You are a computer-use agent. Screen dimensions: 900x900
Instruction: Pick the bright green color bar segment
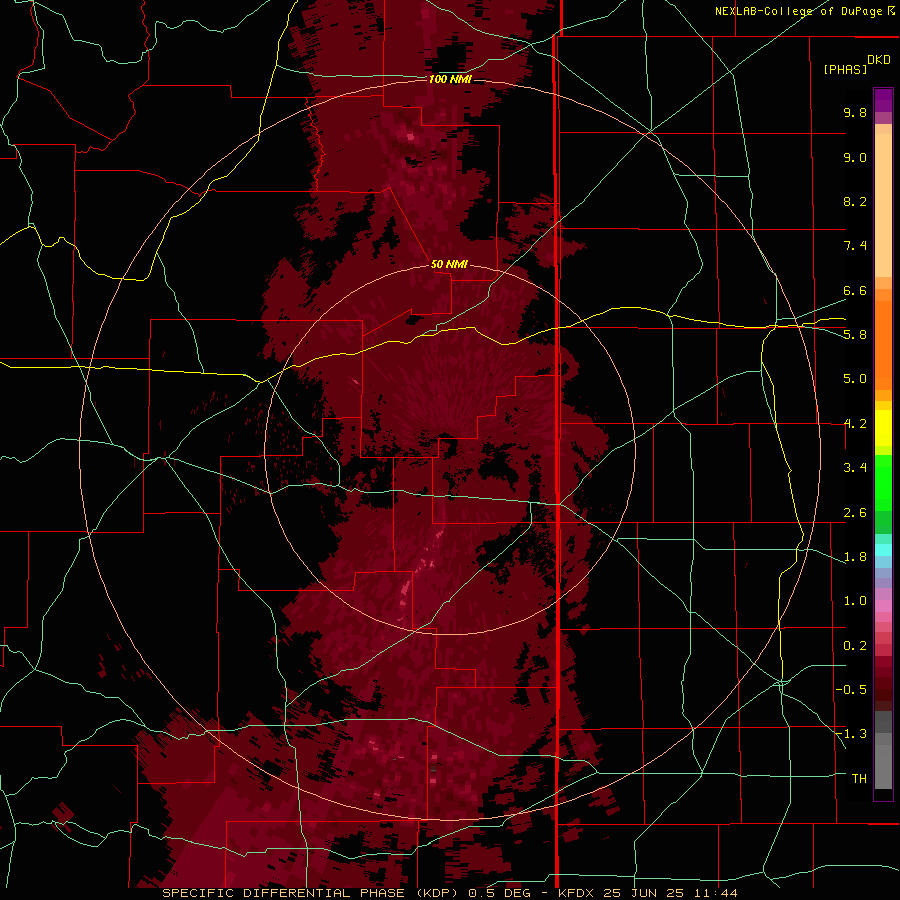(883, 482)
